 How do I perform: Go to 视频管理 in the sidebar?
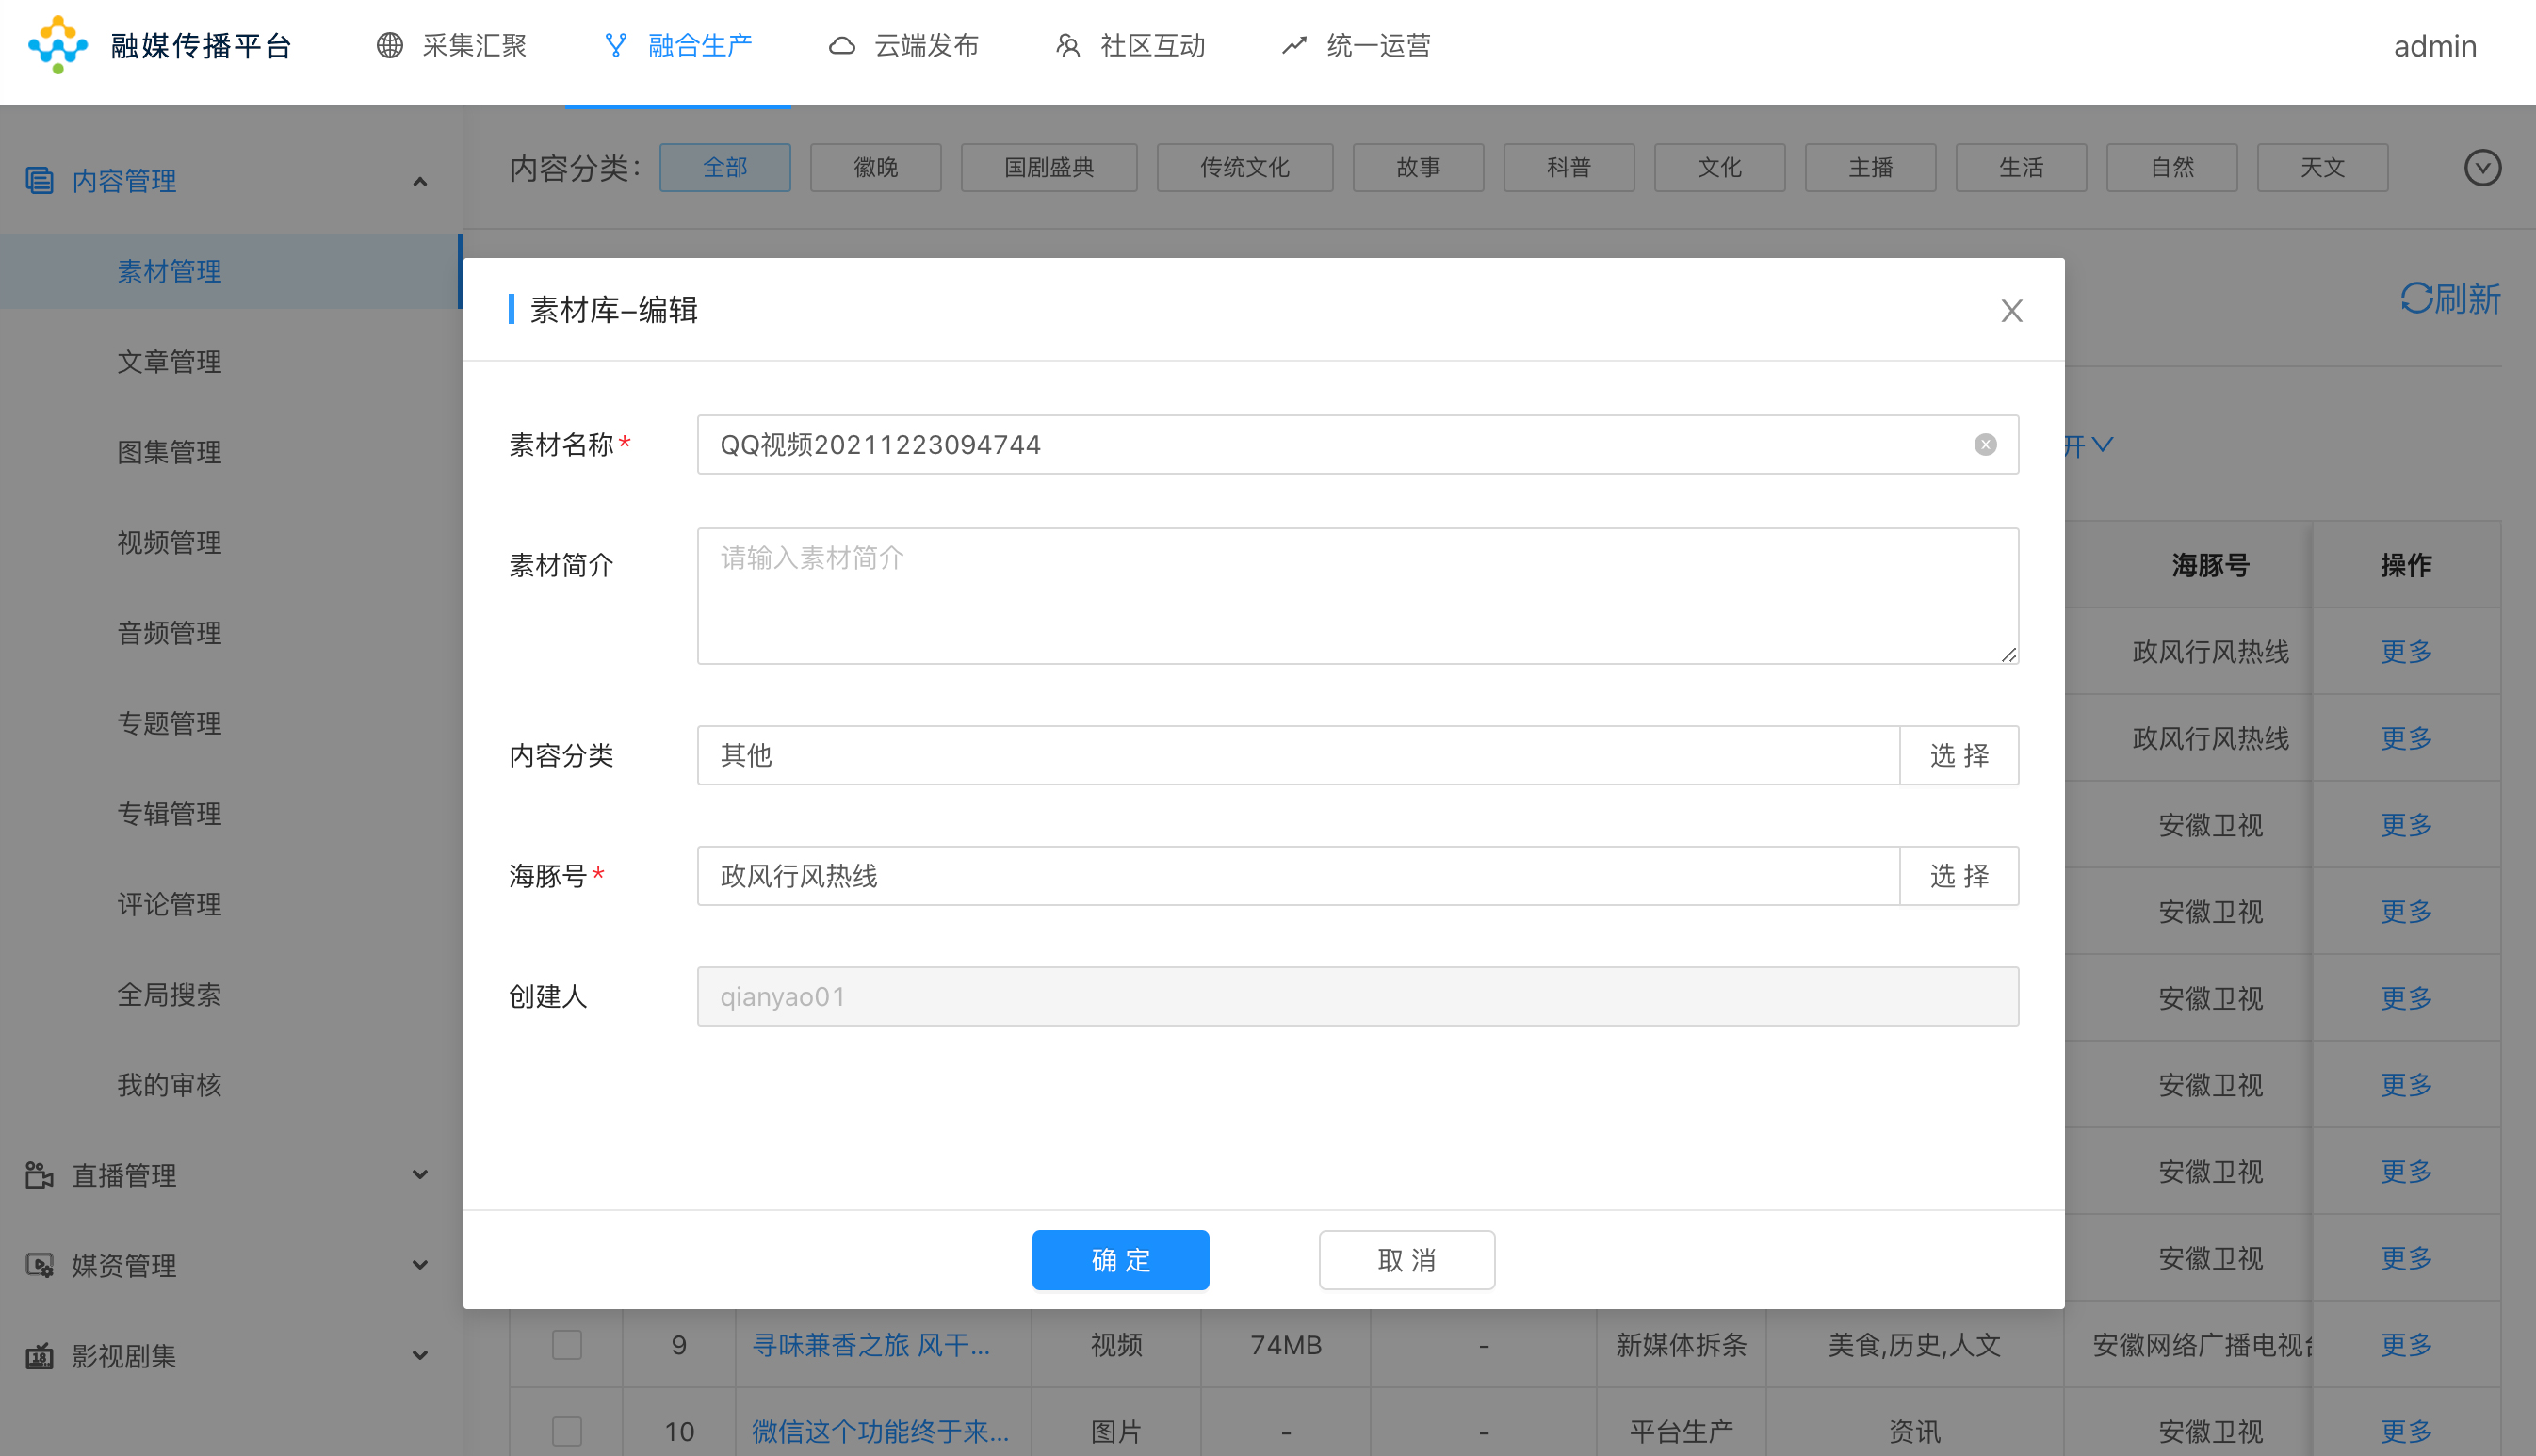pyautogui.click(x=169, y=543)
